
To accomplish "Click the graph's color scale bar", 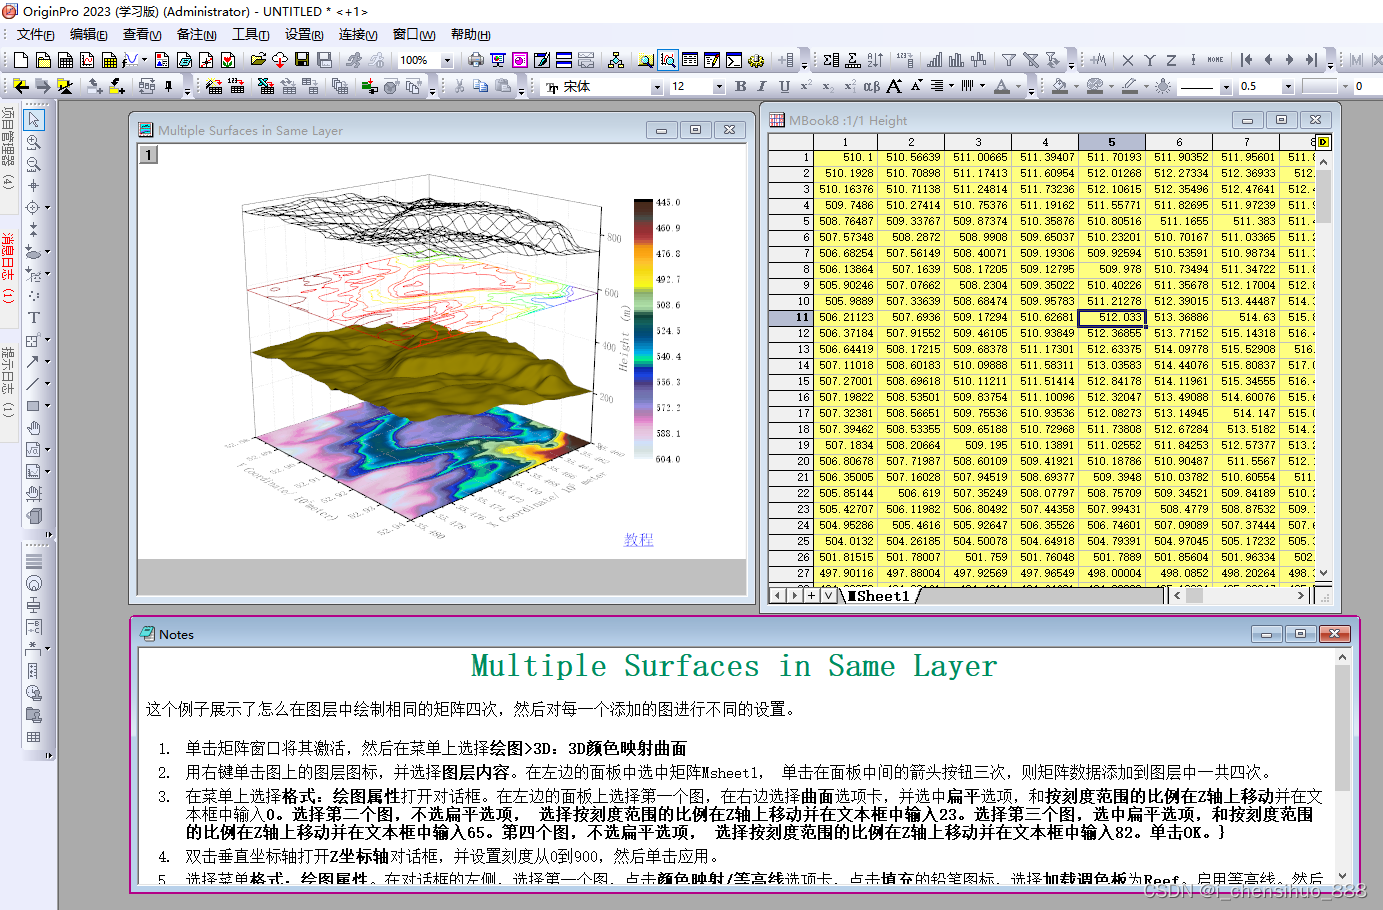I will (642, 330).
